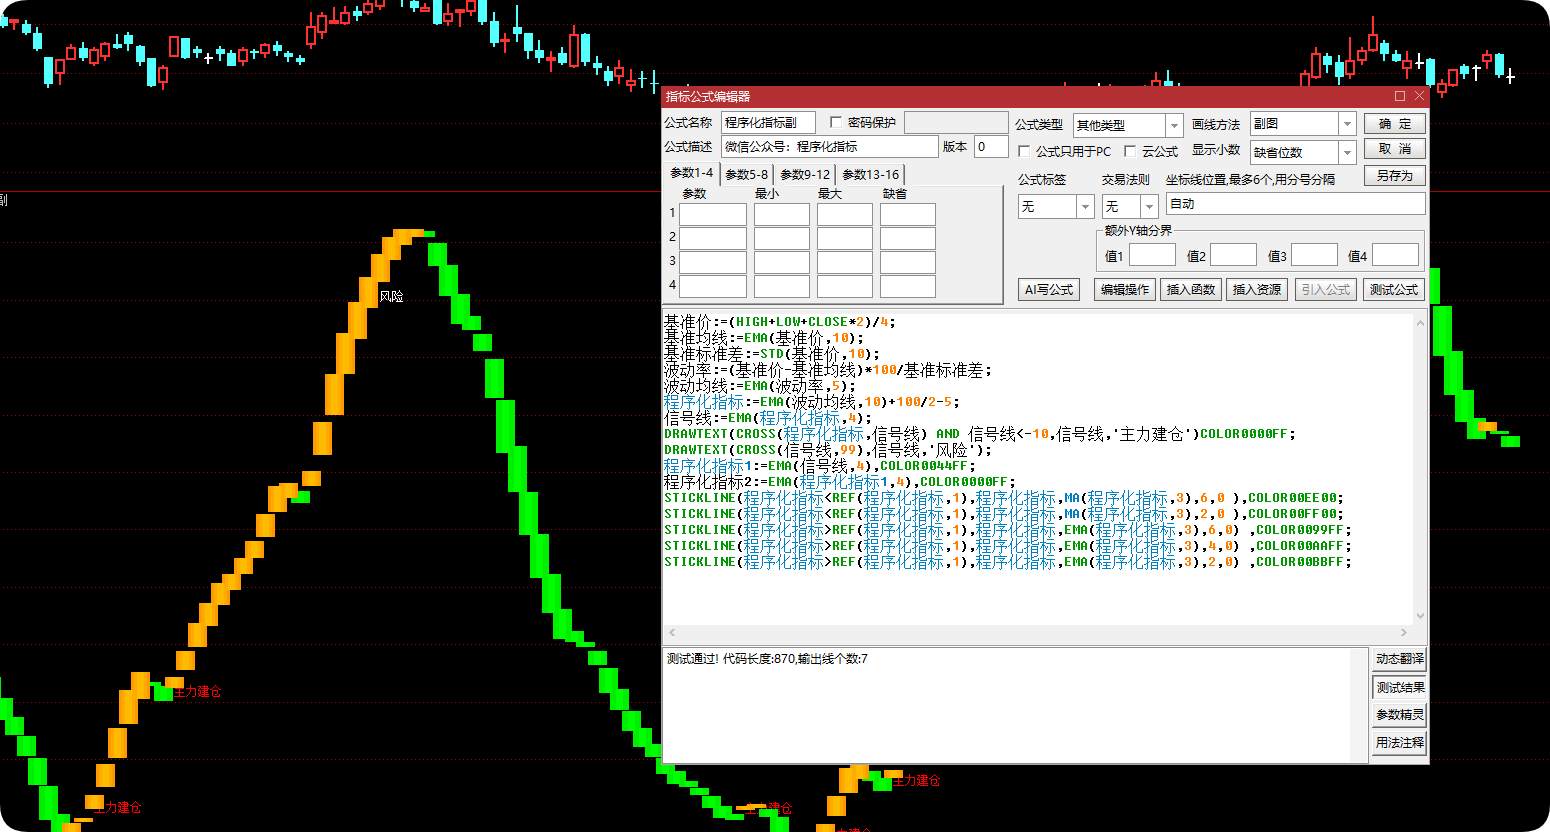Open the 显示小数 dropdown showing 缺省位数
The image size is (1550, 832).
point(1303,152)
